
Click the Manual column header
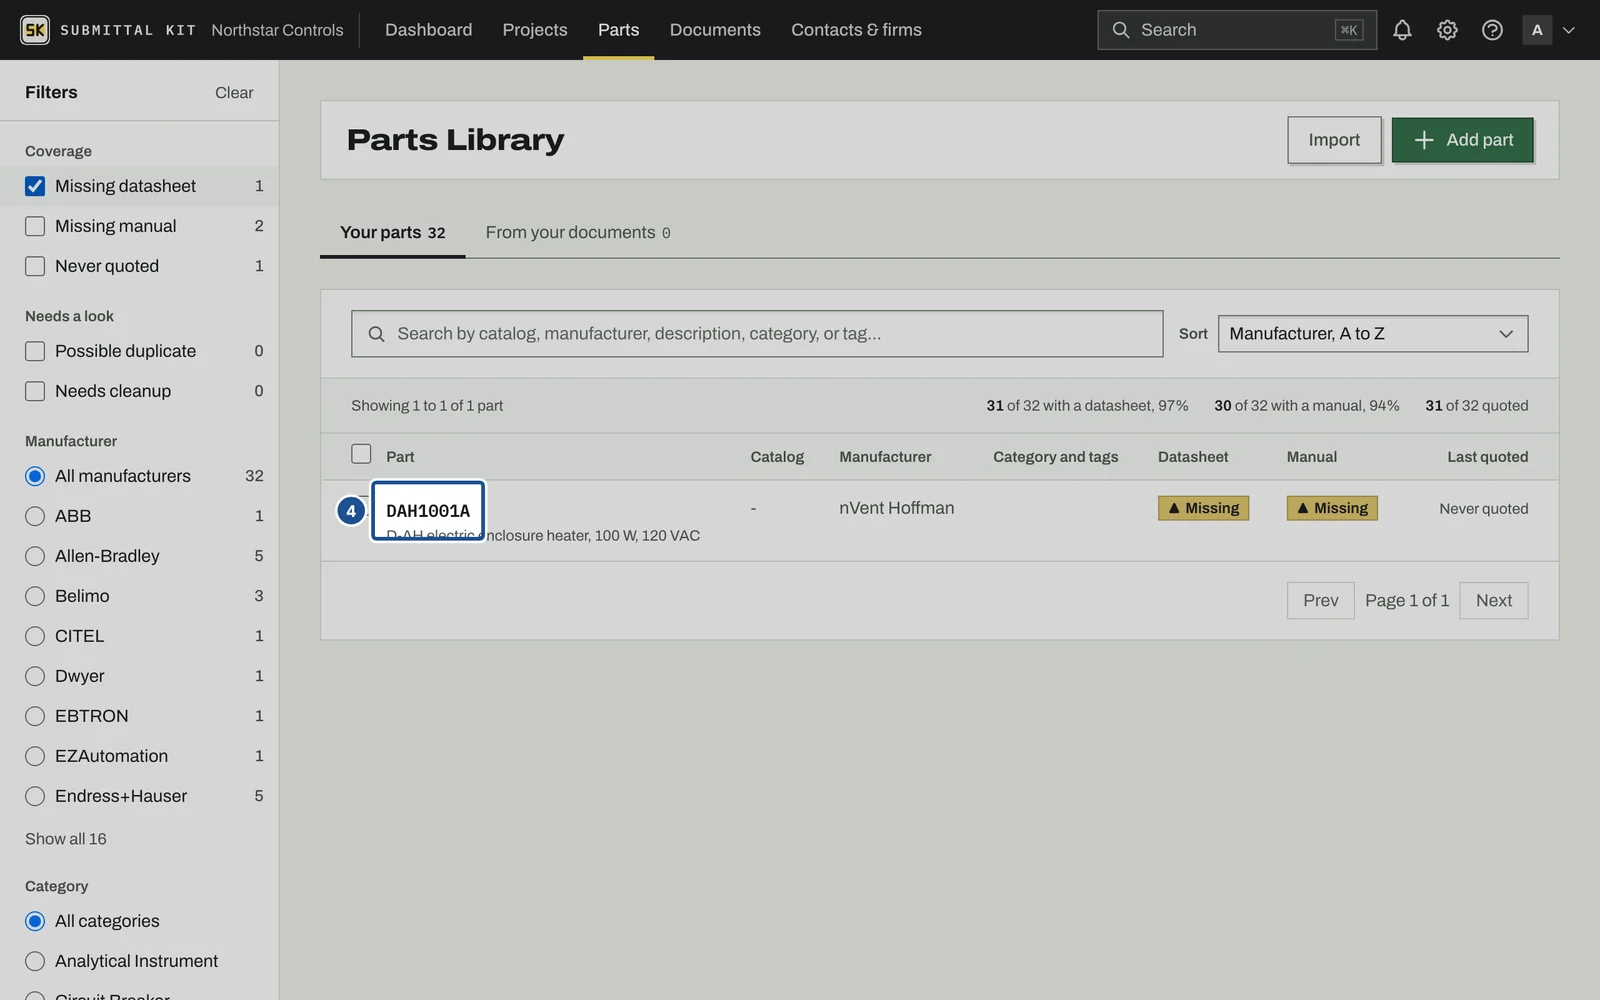1312,457
